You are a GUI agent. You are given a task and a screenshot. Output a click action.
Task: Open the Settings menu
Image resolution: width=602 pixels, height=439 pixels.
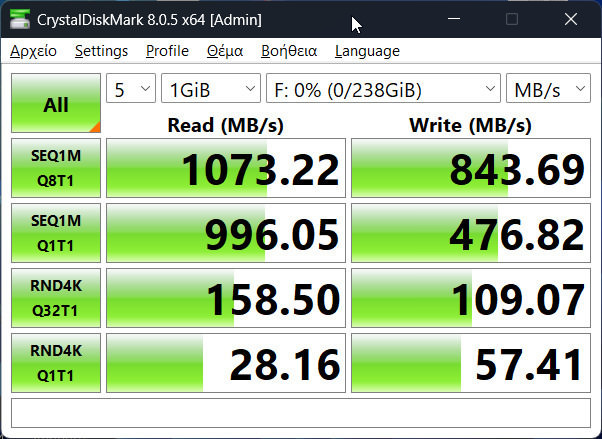pos(101,51)
